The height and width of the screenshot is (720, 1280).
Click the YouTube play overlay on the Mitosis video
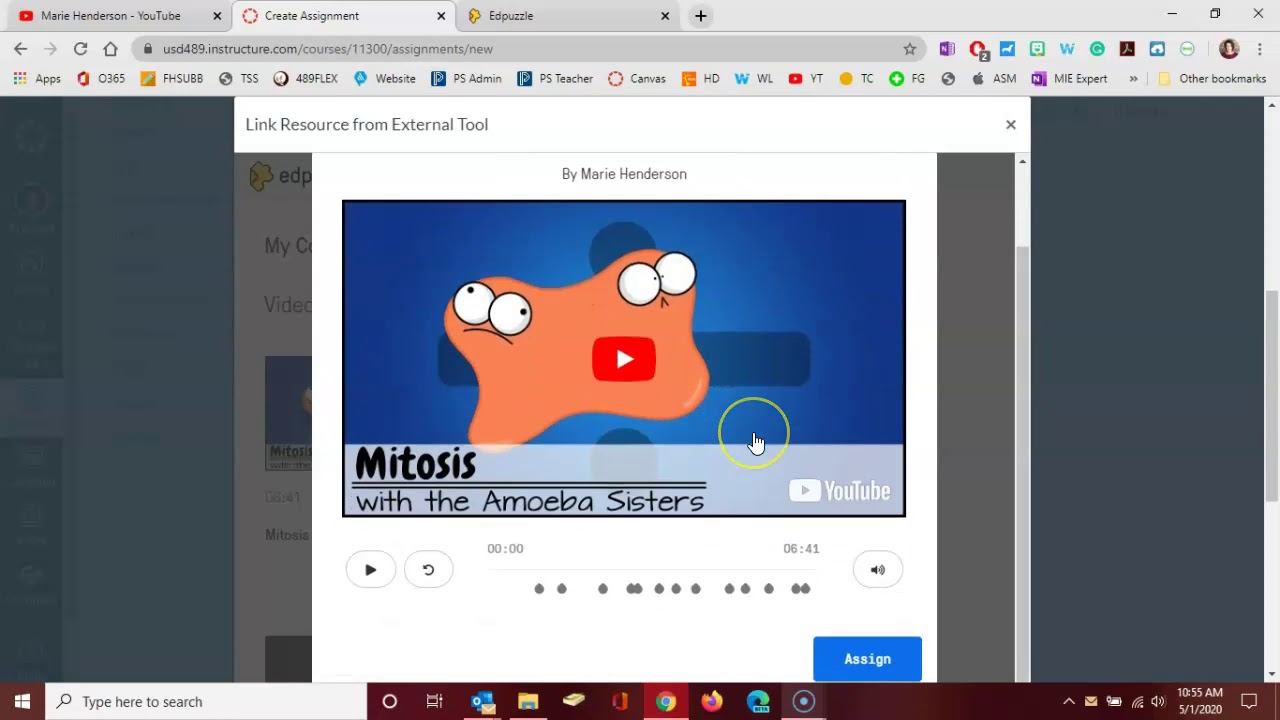(624, 359)
